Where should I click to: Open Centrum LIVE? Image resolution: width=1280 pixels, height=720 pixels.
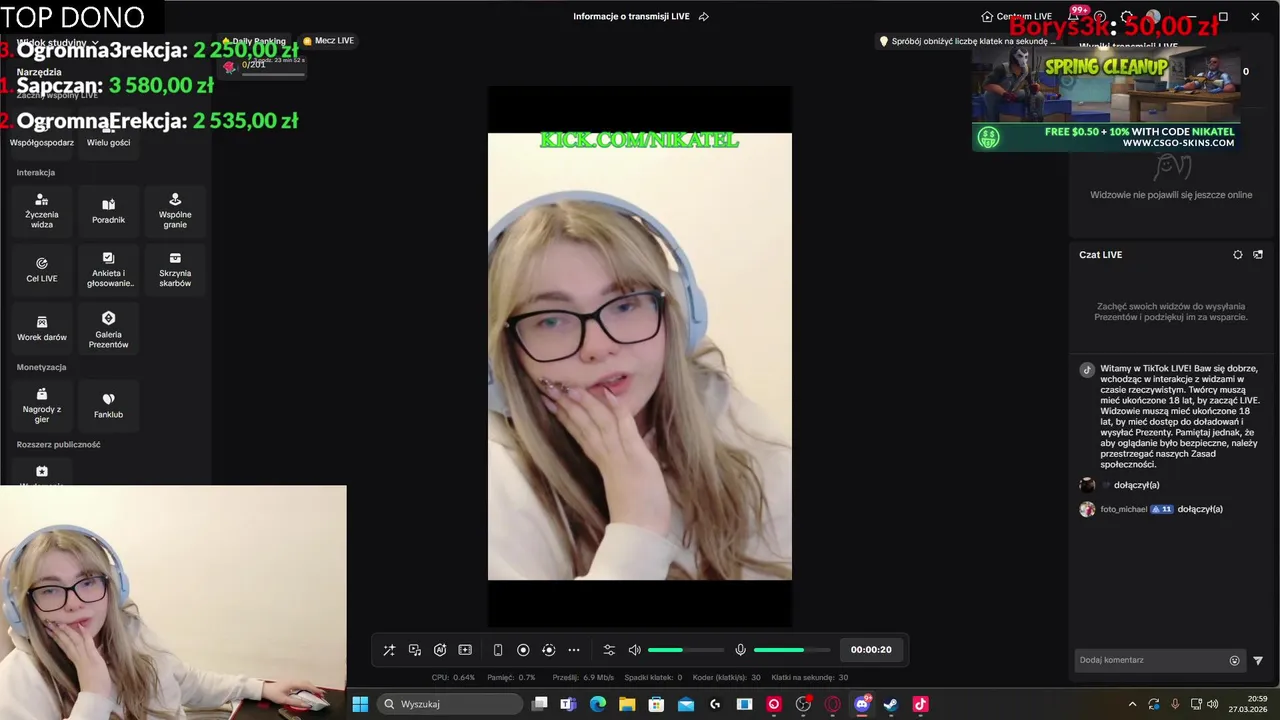[x=1017, y=17]
